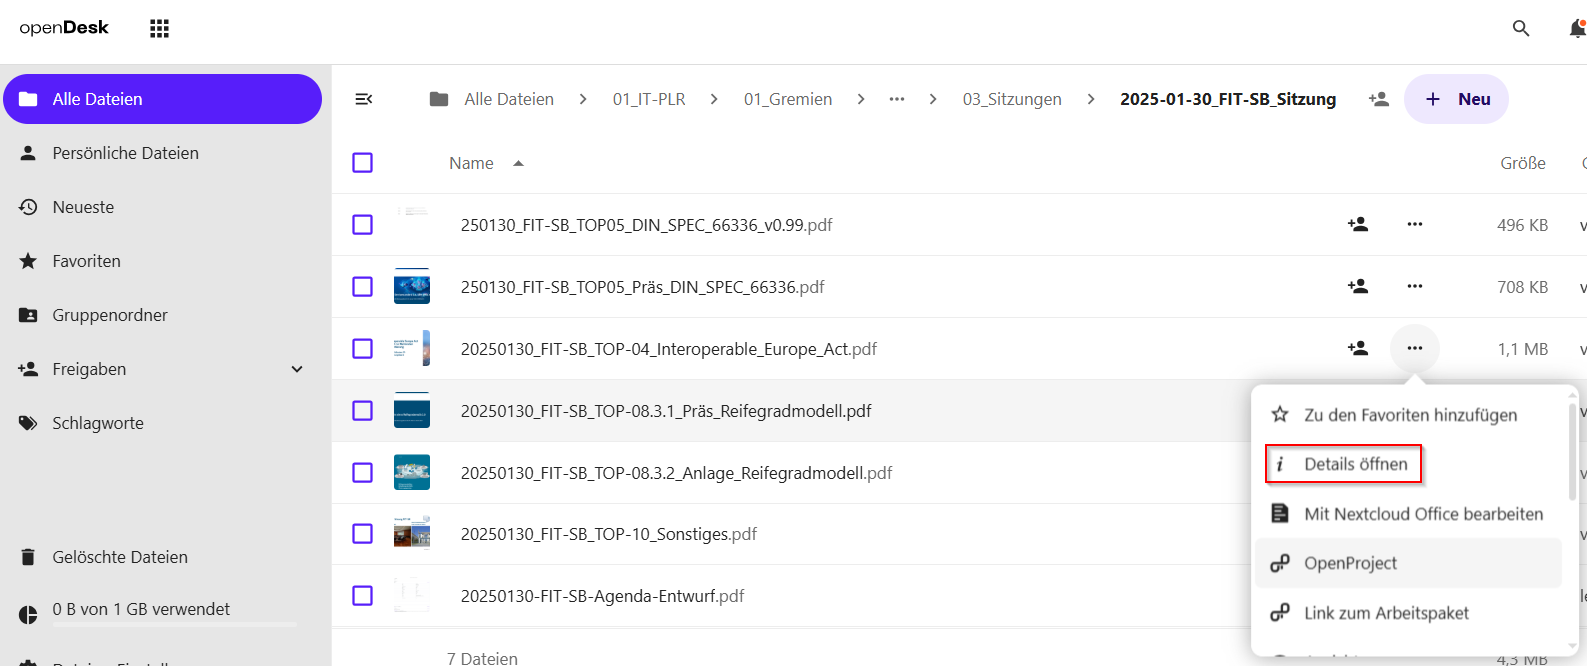The width and height of the screenshot is (1587, 666).
Task: Click the Größe column header
Action: (1523, 163)
